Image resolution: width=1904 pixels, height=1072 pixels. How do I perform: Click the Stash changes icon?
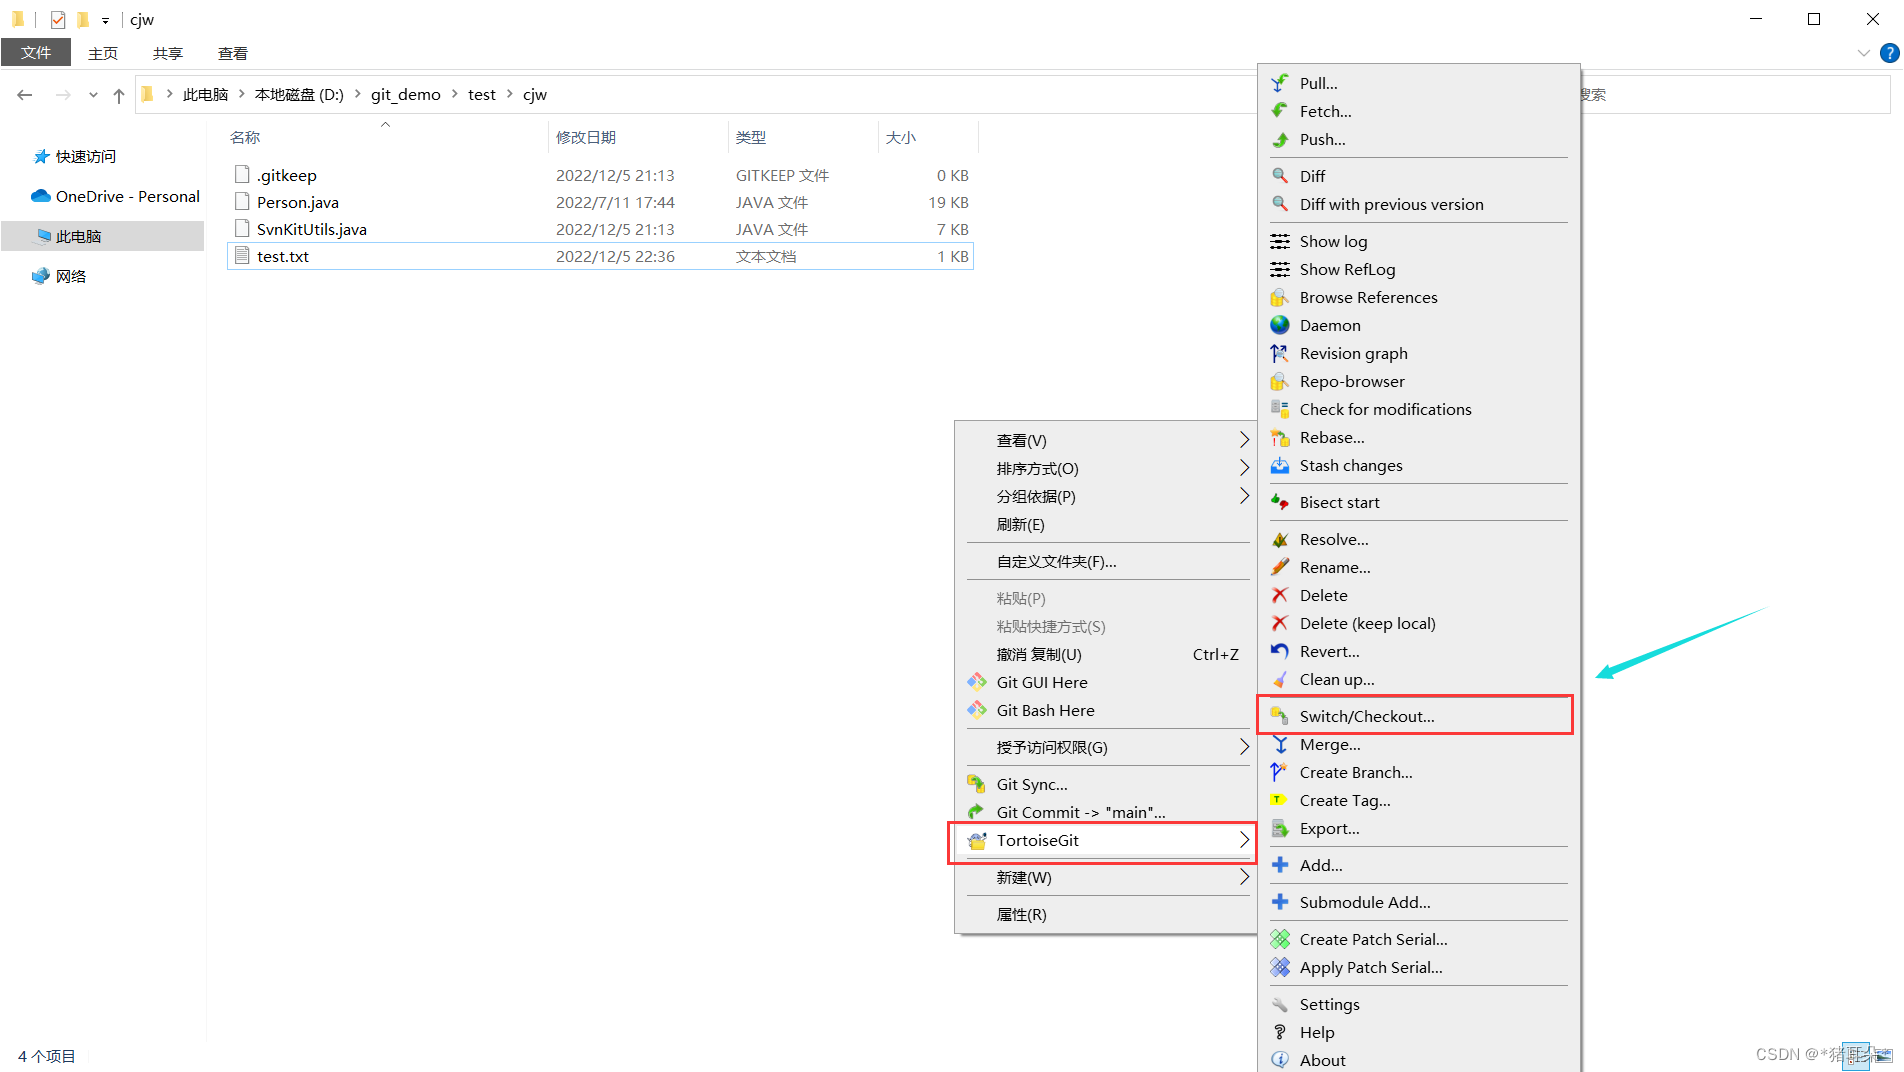pos(1280,465)
